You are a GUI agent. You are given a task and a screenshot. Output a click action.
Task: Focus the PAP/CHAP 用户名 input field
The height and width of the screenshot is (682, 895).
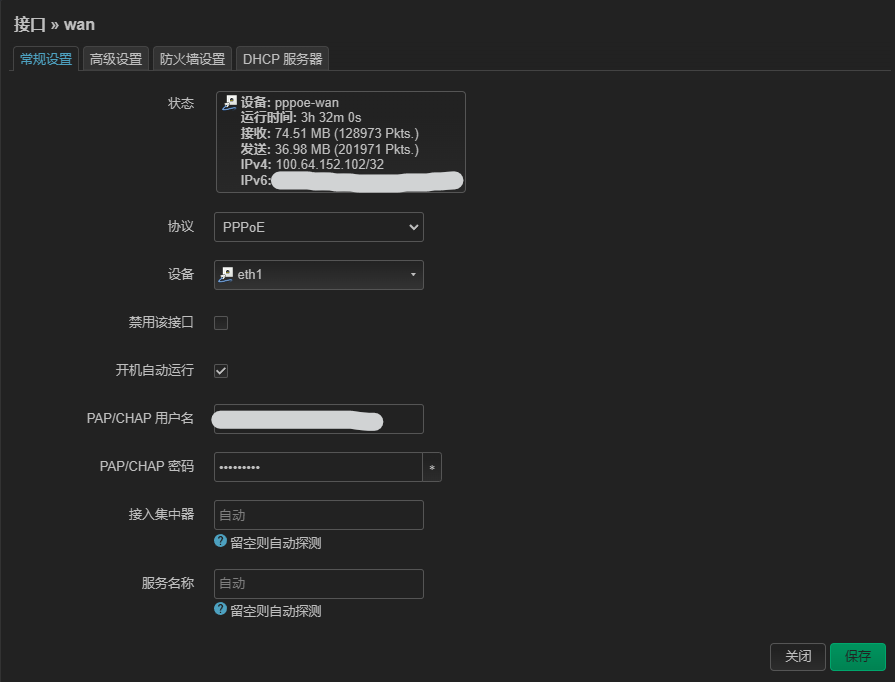pyautogui.click(x=318, y=419)
